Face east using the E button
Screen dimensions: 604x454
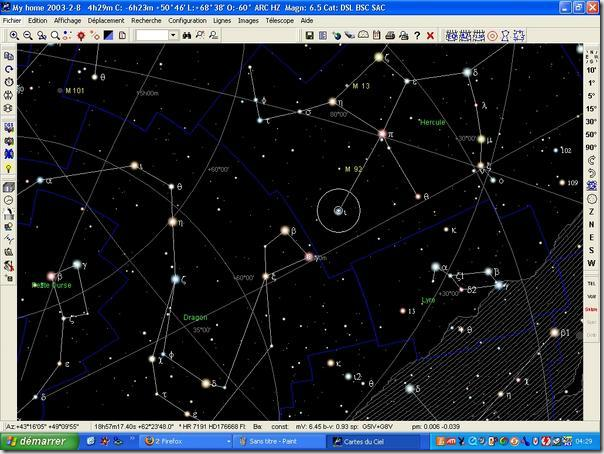pos(591,238)
